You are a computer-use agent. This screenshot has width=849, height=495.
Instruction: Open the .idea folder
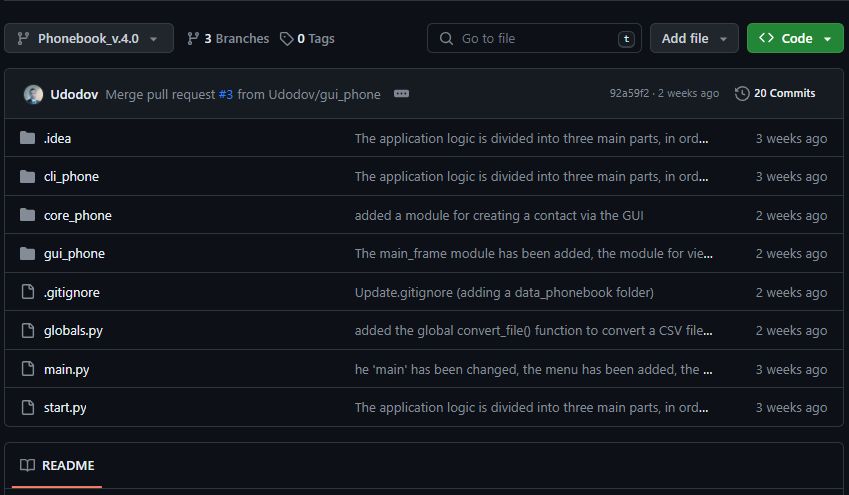(x=57, y=139)
